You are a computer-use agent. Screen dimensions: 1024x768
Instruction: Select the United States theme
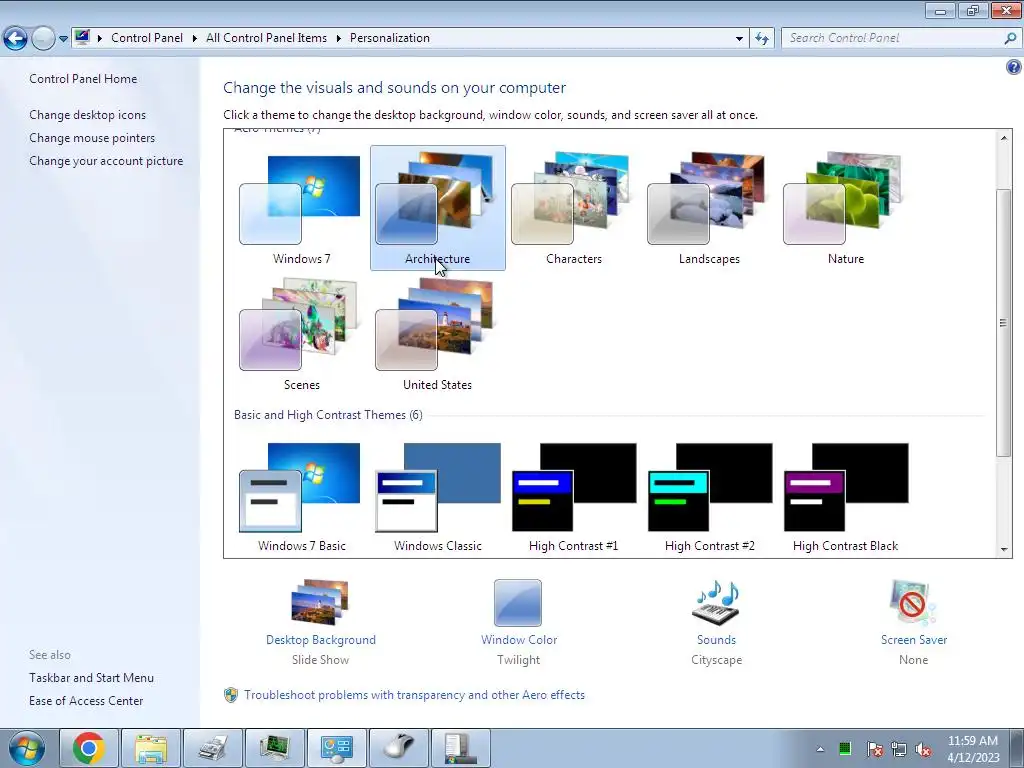[x=438, y=334]
